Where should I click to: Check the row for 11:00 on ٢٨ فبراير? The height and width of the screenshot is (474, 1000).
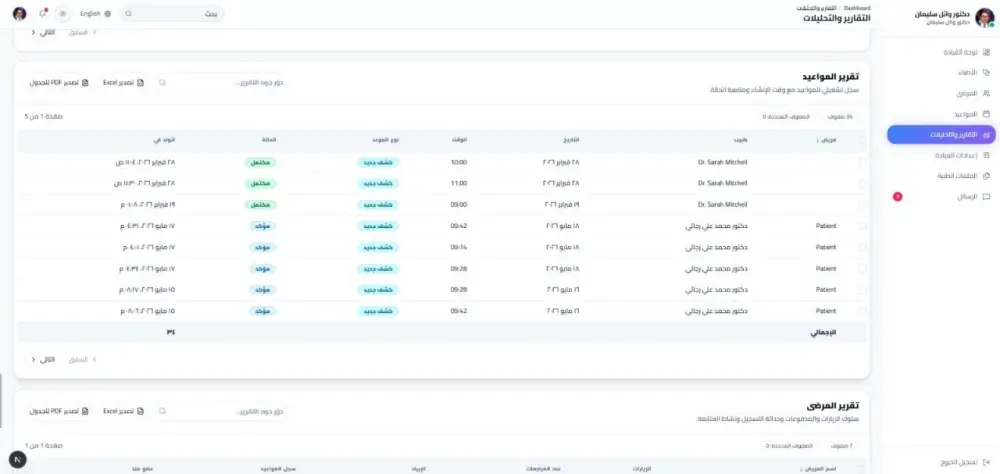coord(862,183)
